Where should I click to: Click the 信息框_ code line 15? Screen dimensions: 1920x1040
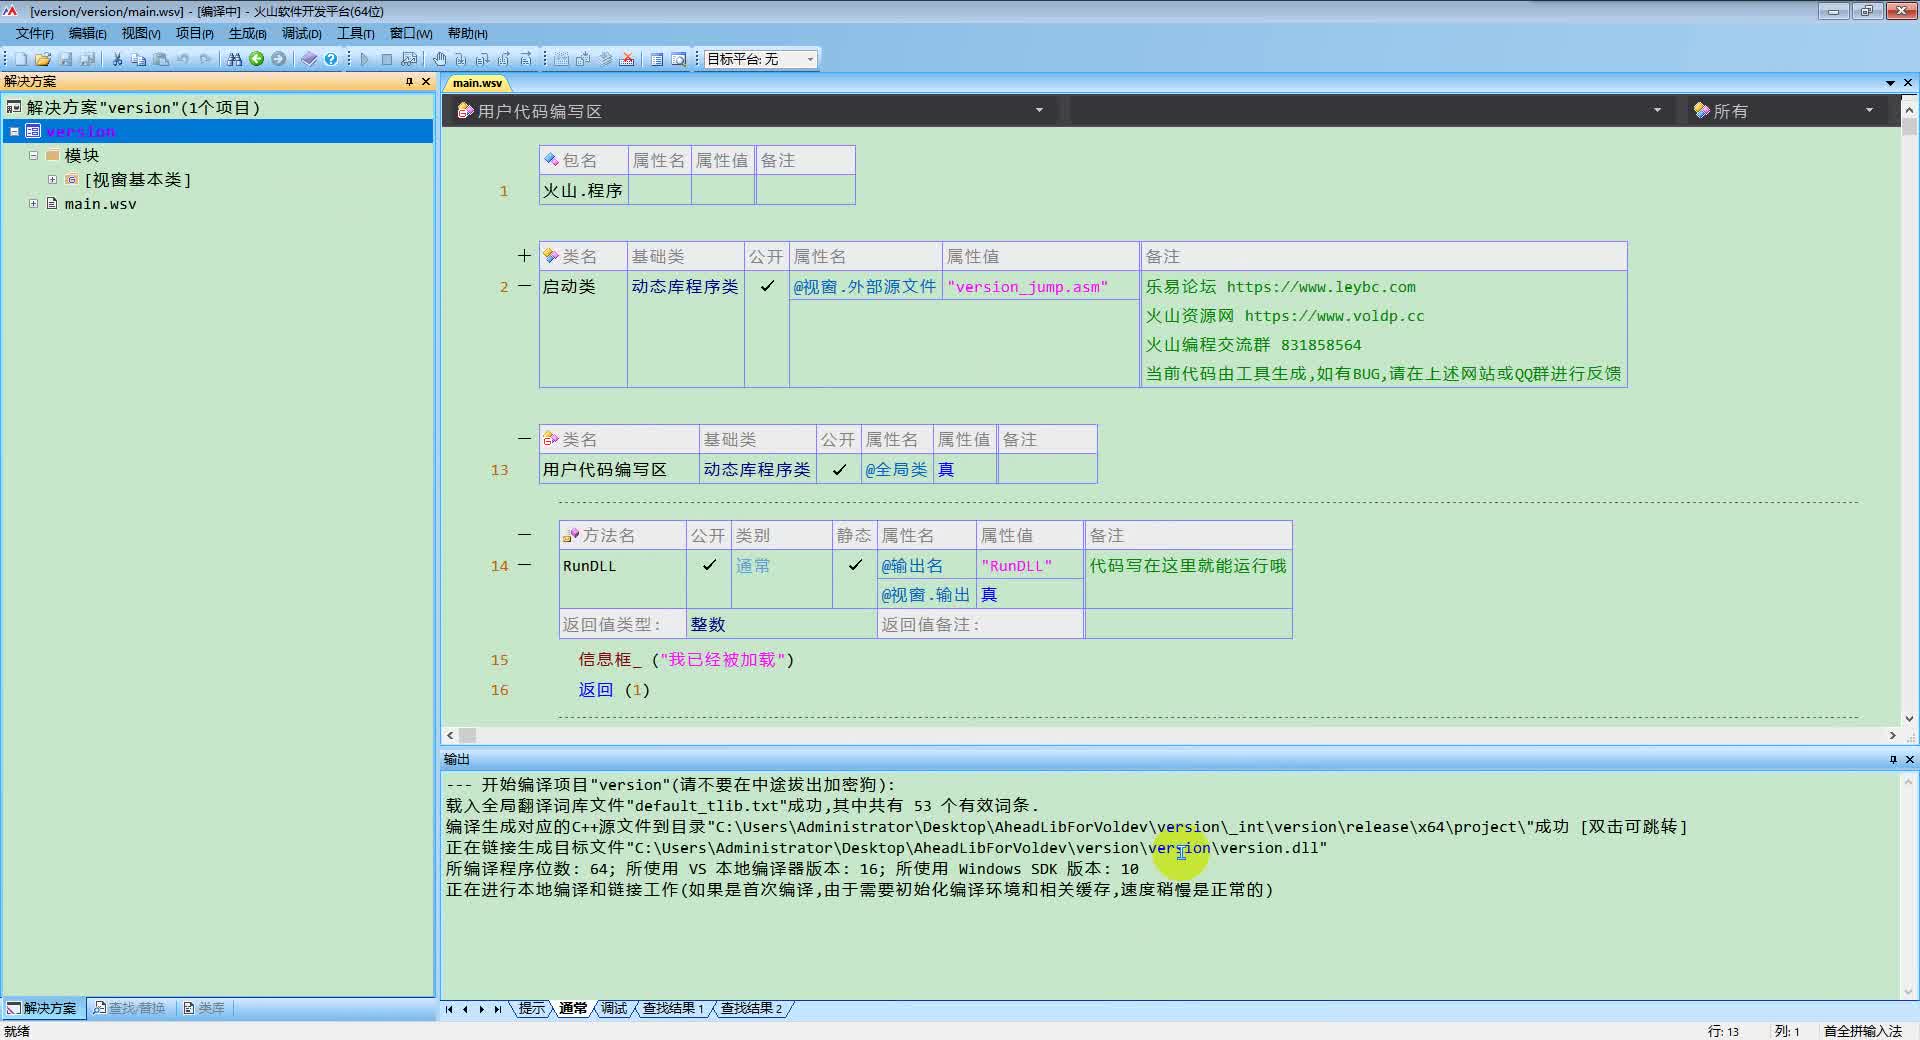[686, 660]
